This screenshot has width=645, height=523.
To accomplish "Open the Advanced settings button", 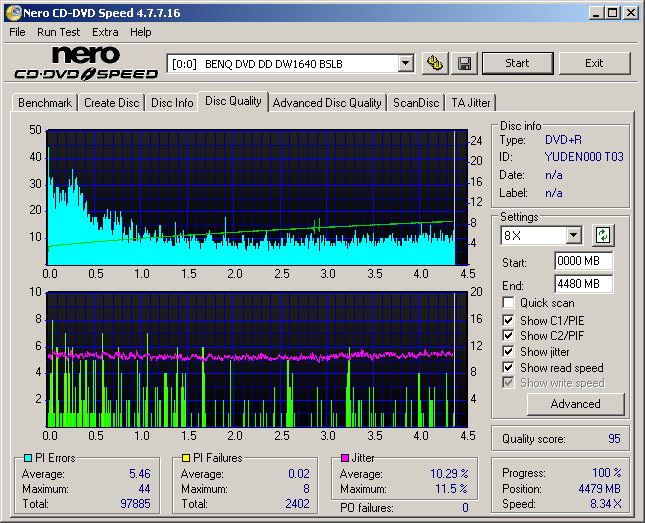I will pos(575,404).
